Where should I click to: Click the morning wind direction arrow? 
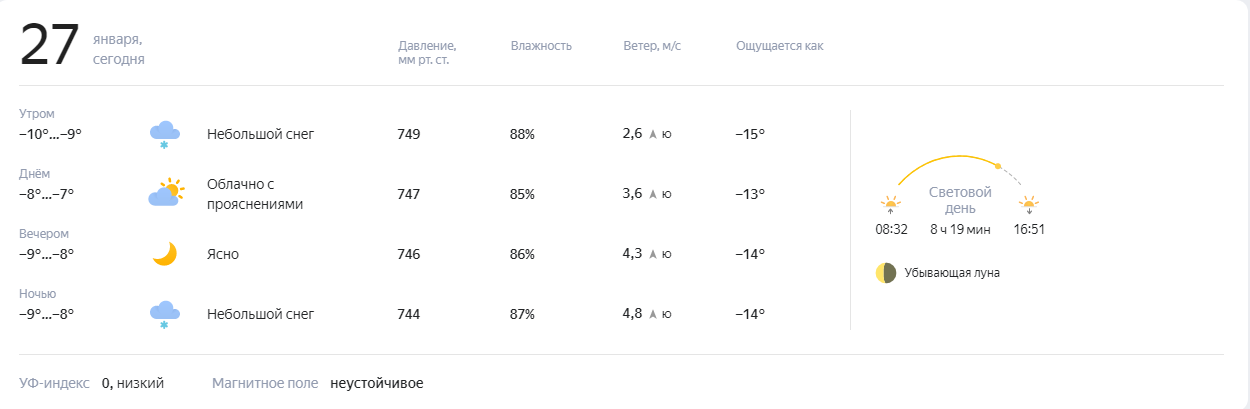(x=653, y=134)
